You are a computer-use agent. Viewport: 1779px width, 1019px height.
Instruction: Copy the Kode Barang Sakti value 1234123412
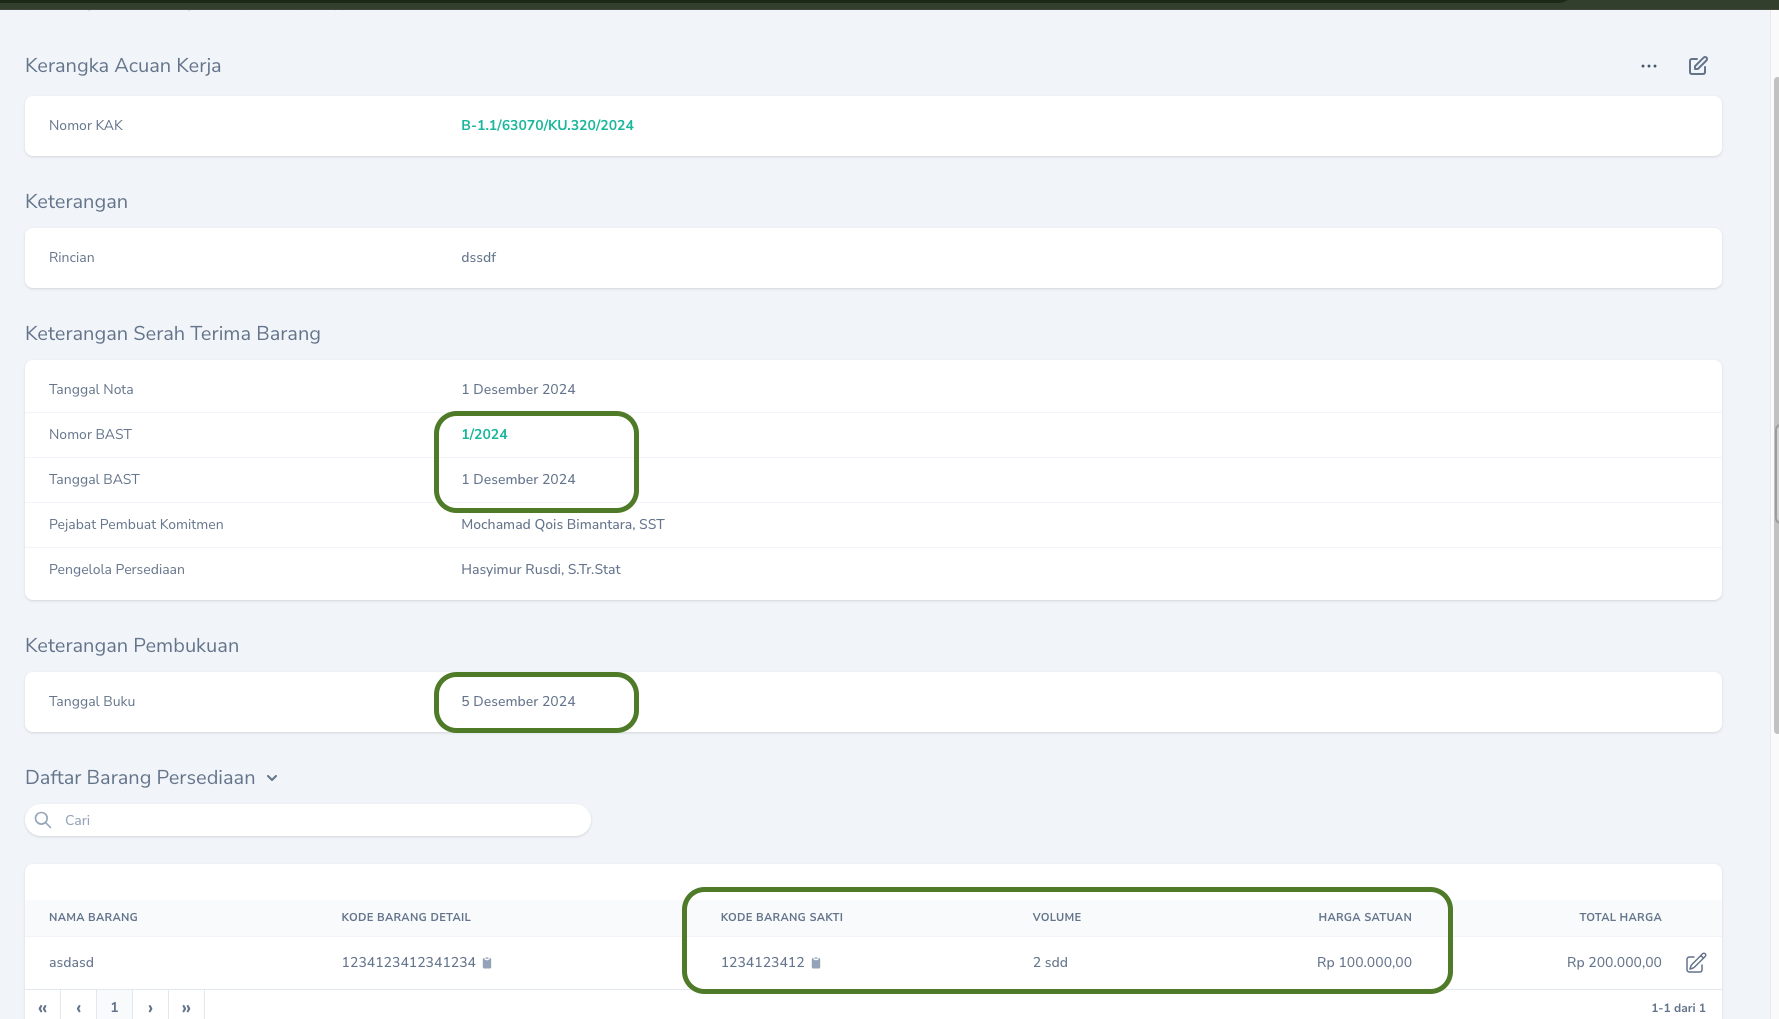click(816, 963)
